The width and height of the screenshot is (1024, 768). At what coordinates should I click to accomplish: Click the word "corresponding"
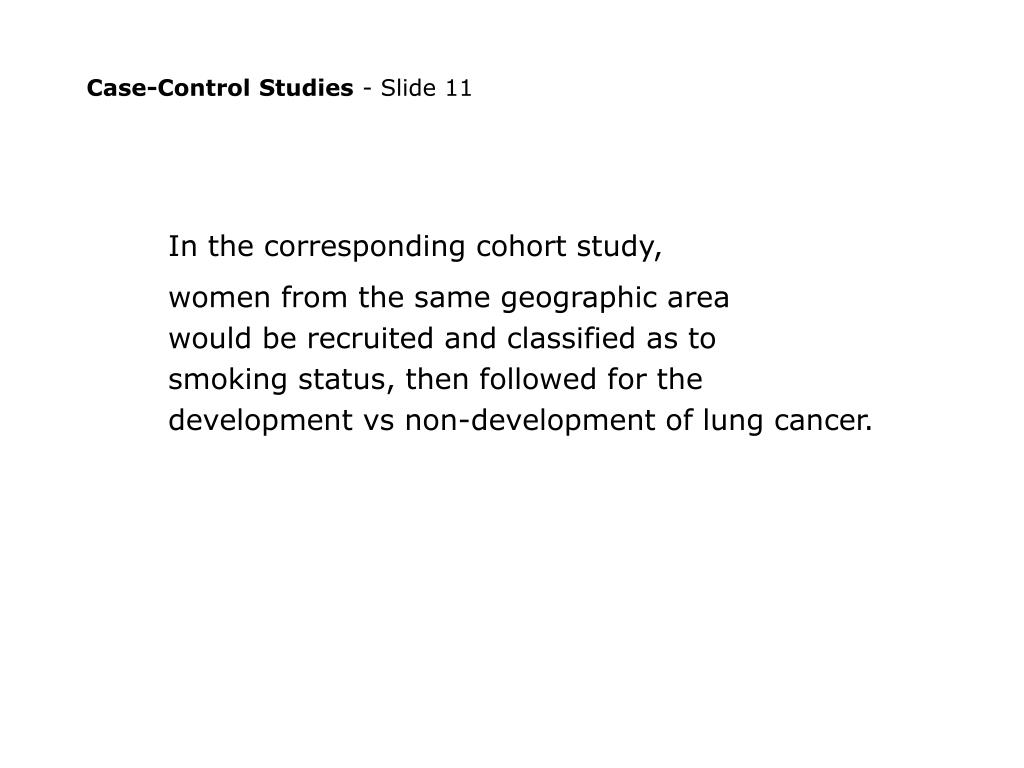click(364, 248)
